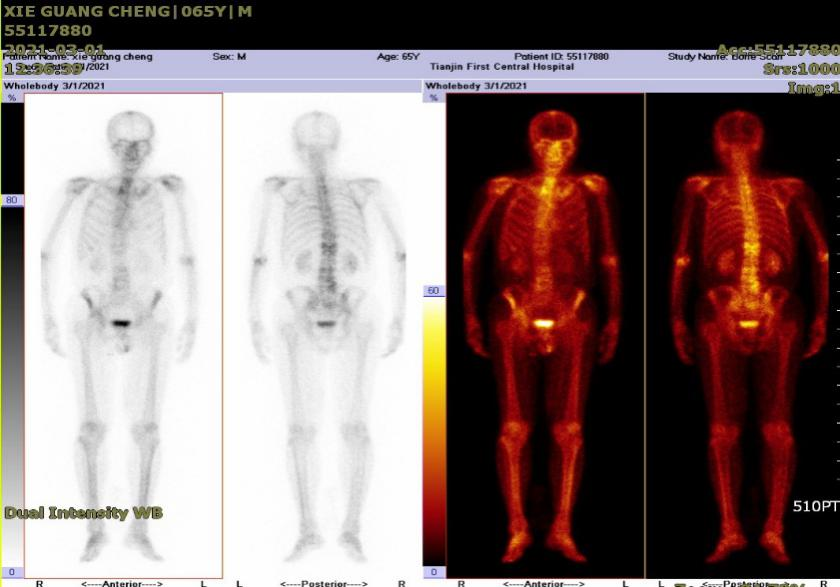
Task: Select the grayscale posterior whole-body image
Action: (322, 335)
